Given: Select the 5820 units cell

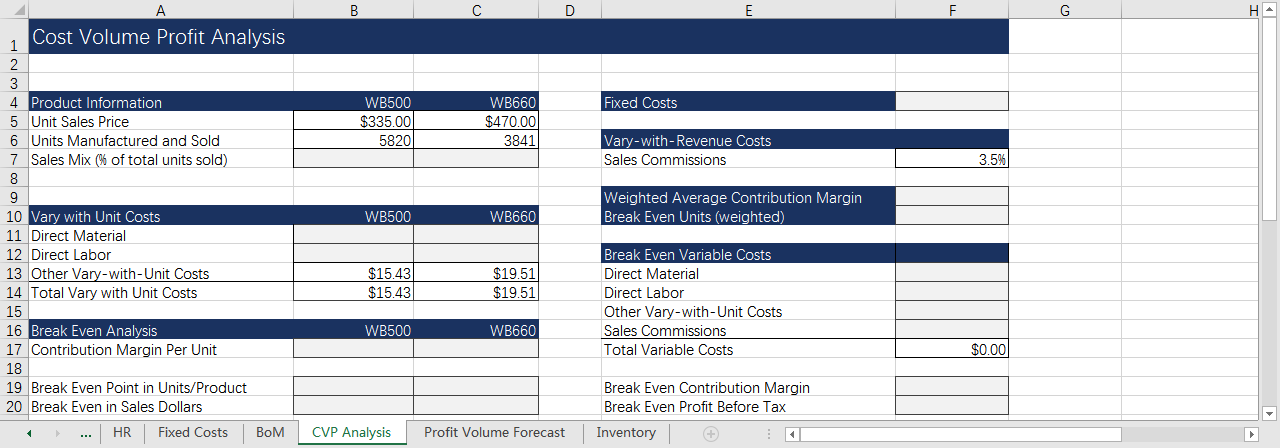Looking at the screenshot, I should [x=353, y=140].
